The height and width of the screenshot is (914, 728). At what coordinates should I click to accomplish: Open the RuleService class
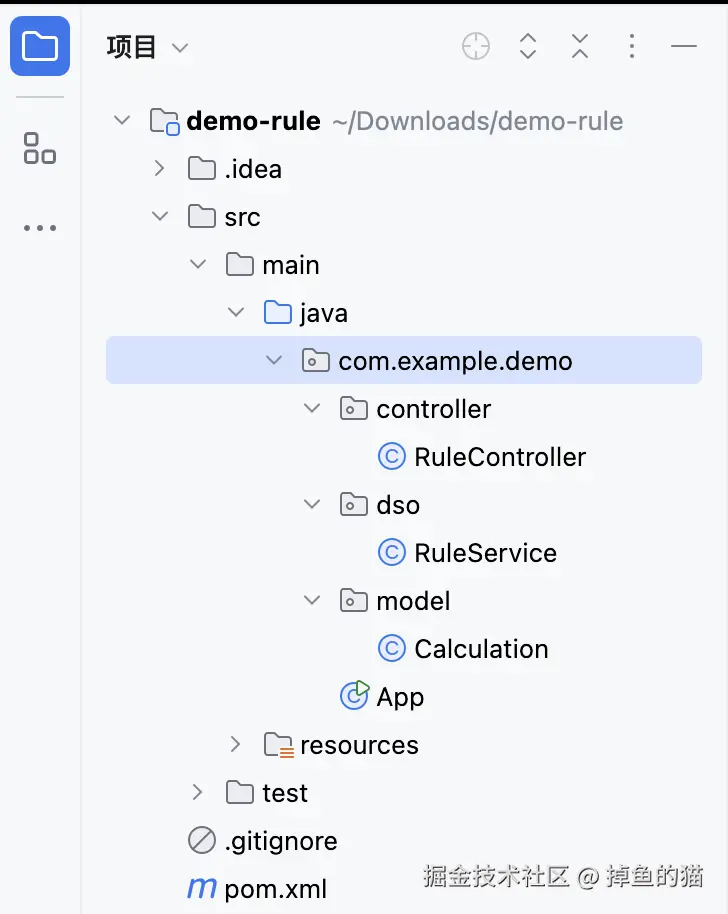[485, 553]
